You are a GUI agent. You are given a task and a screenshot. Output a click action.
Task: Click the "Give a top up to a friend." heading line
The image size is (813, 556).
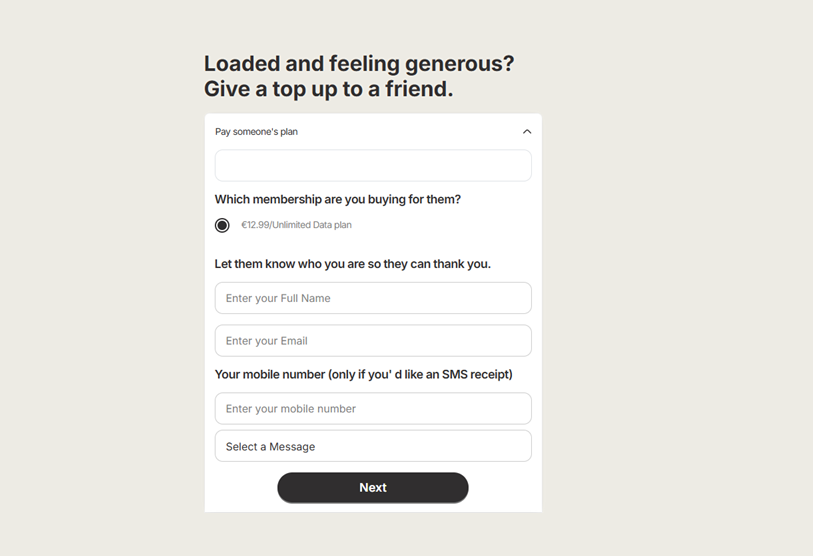pos(328,89)
